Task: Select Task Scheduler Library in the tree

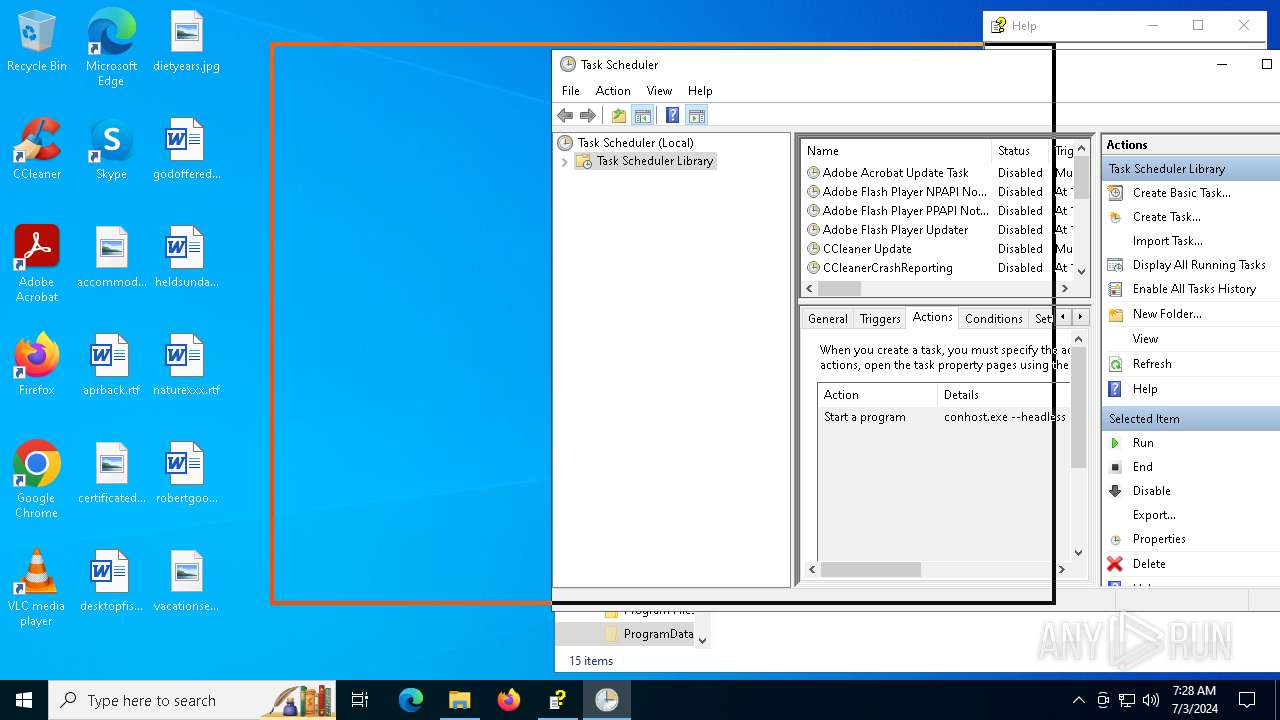Action: [655, 161]
